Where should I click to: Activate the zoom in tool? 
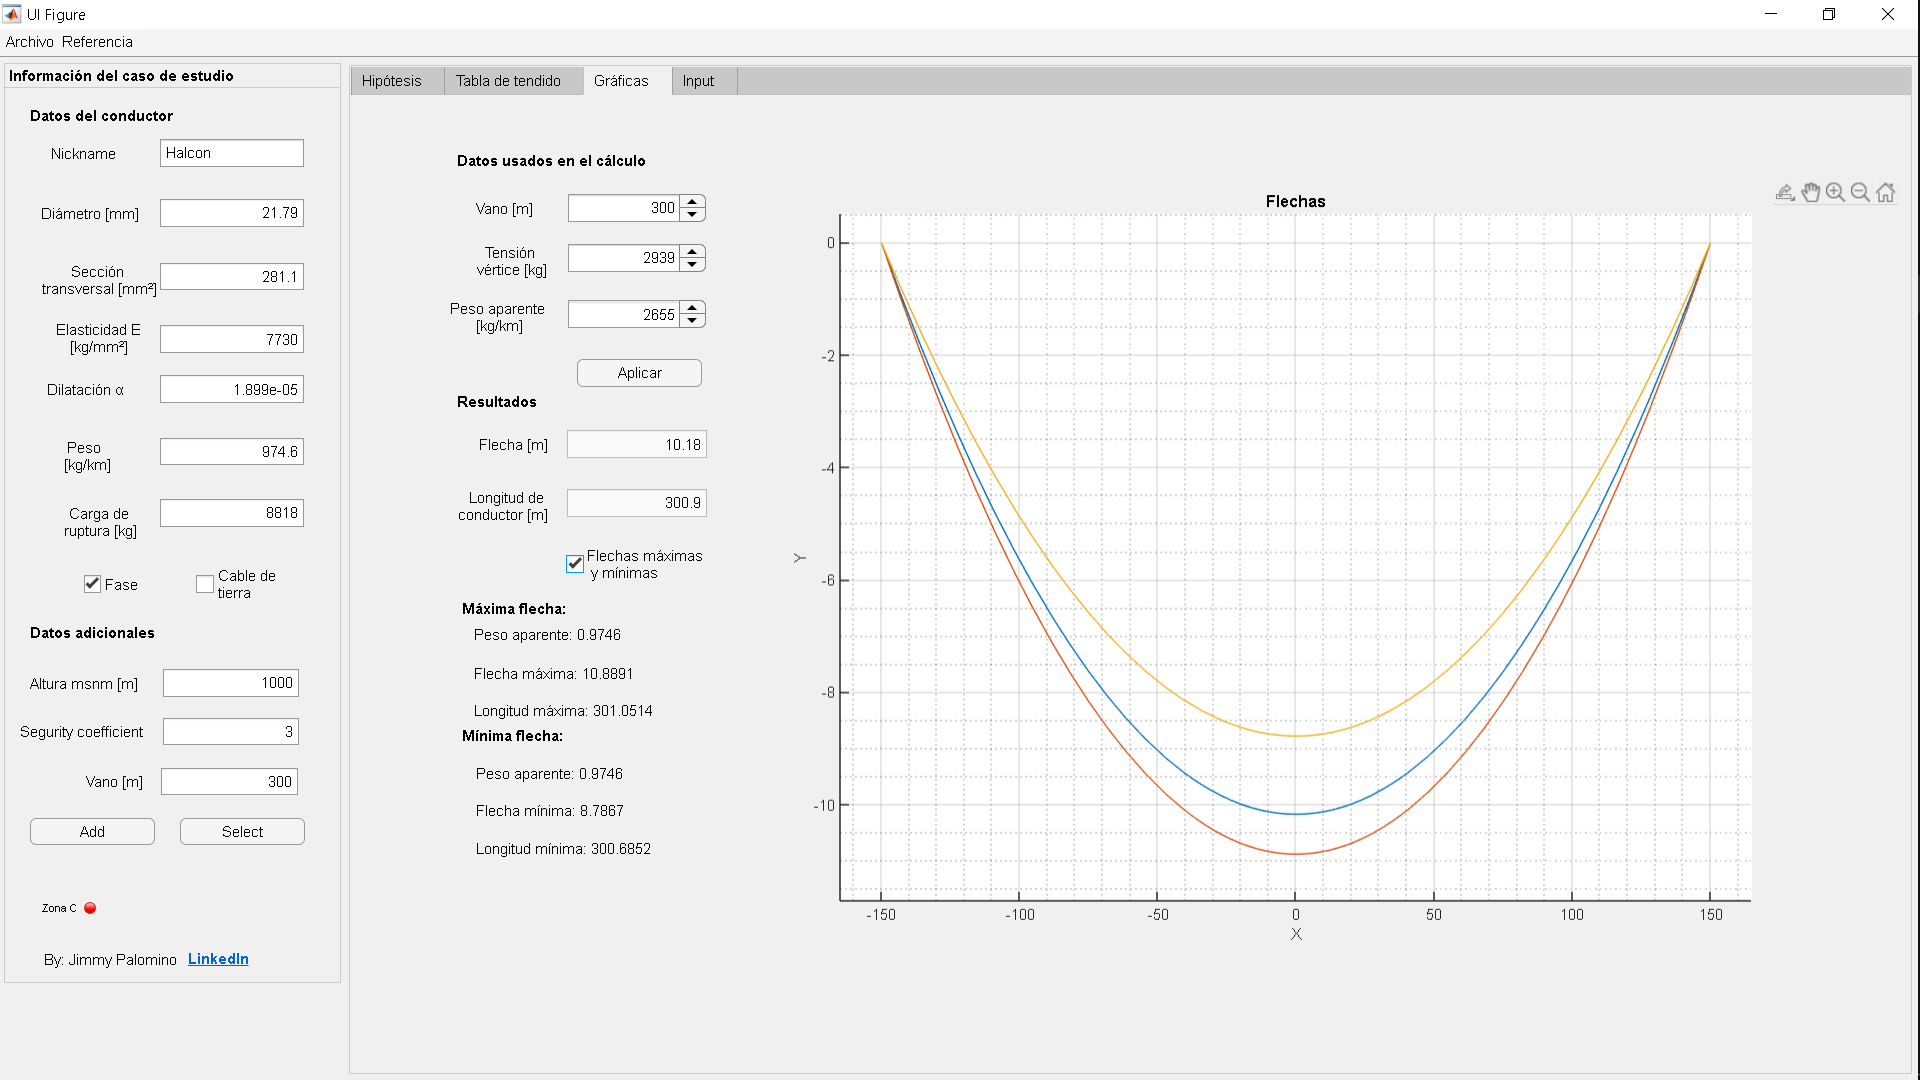tap(1835, 192)
